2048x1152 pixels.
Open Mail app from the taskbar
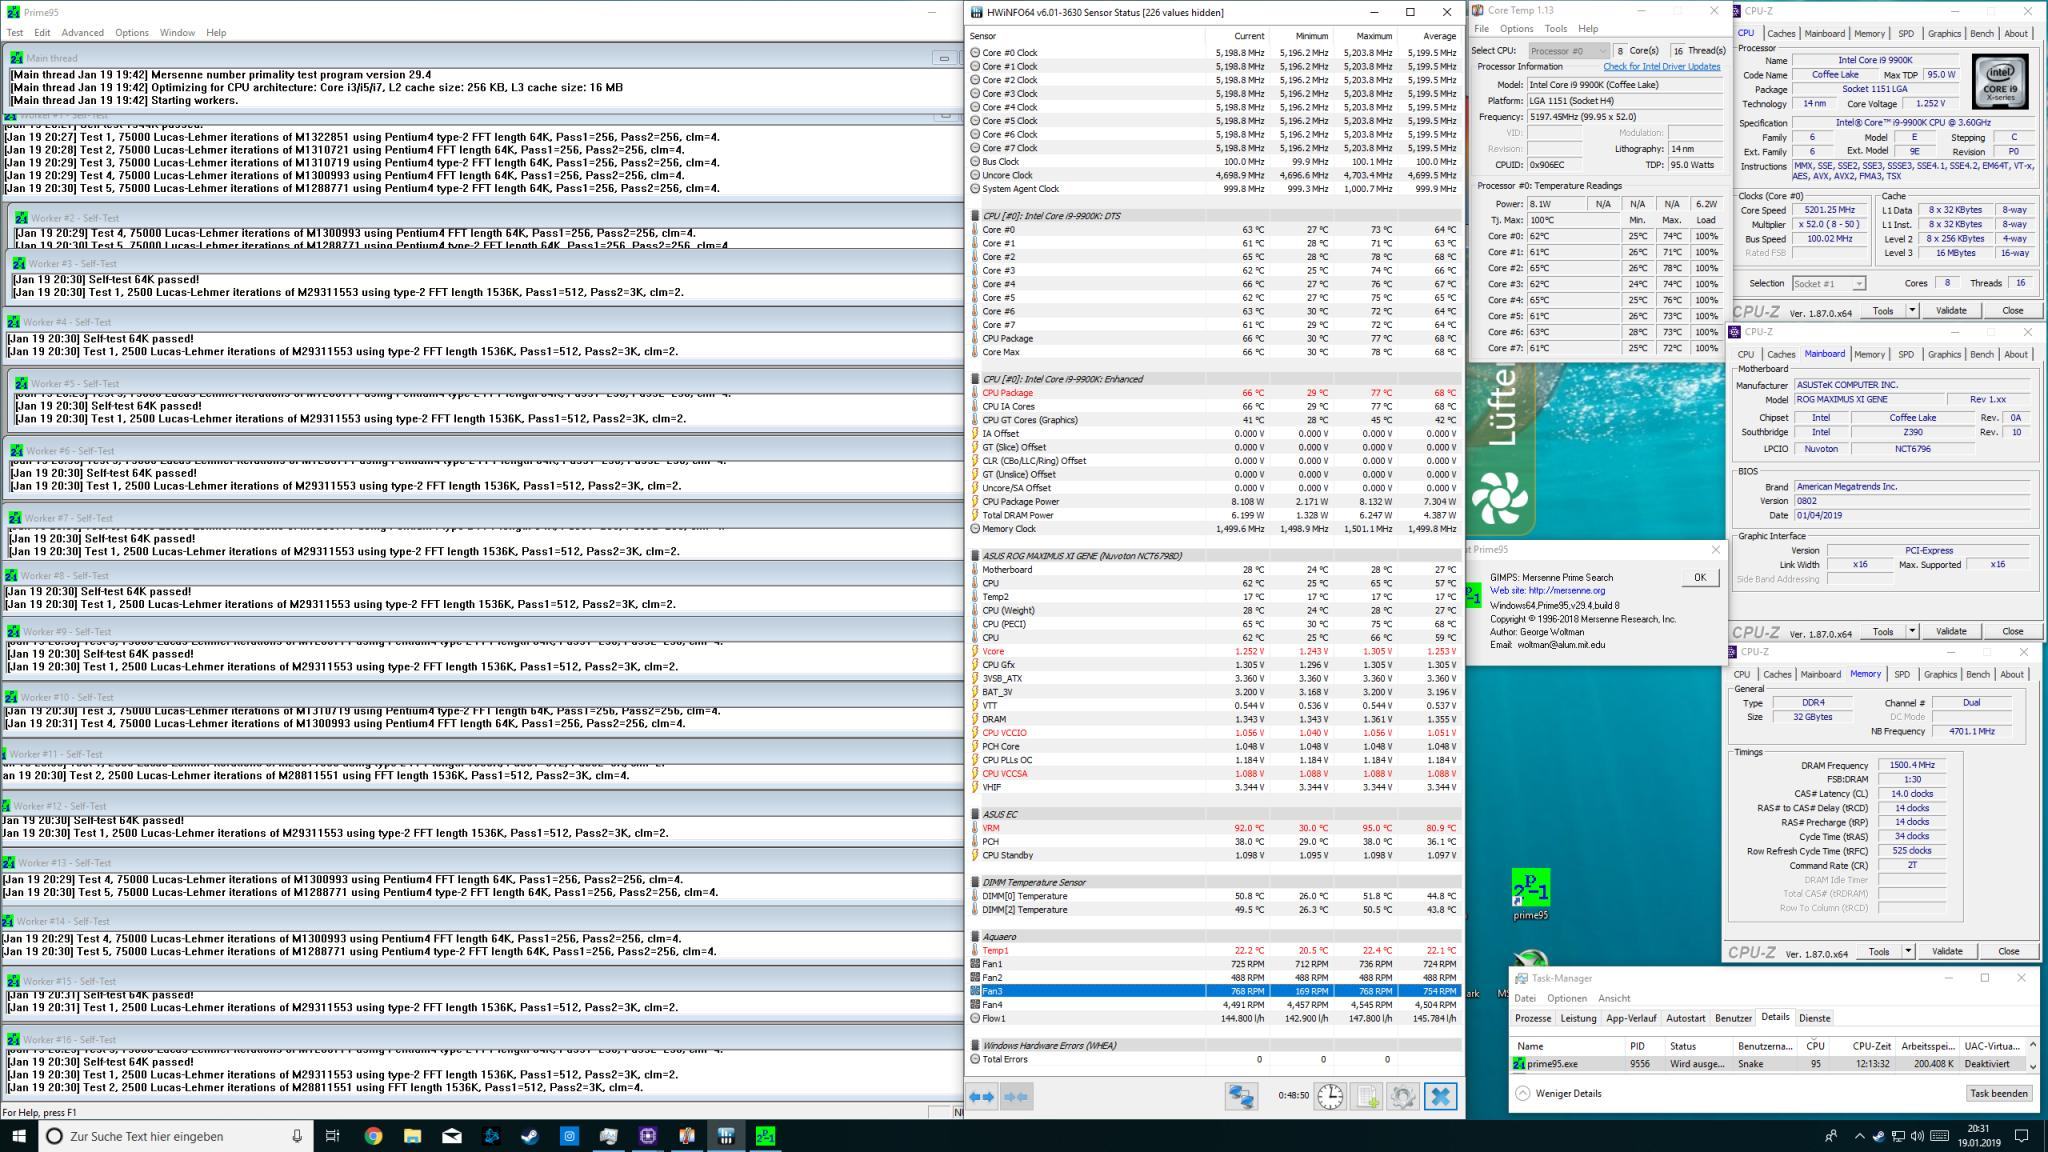pyautogui.click(x=451, y=1136)
